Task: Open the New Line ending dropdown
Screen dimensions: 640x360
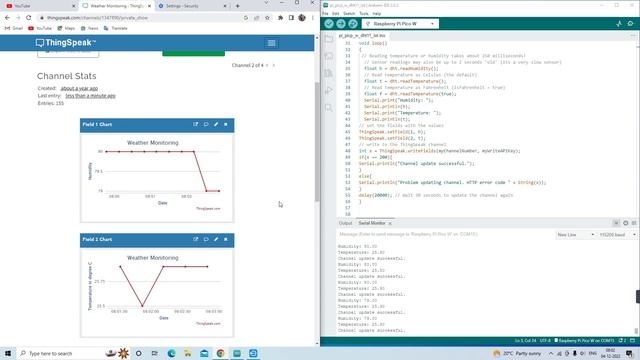Action: pos(576,235)
